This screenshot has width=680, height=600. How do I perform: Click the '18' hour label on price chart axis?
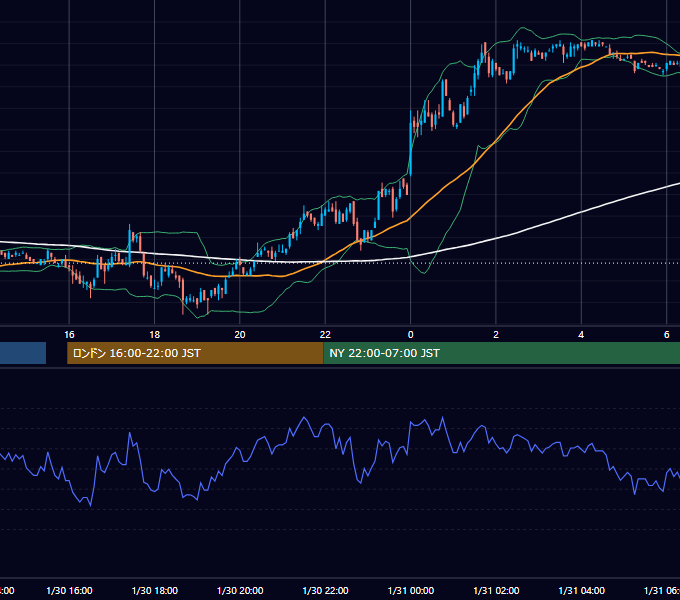(154, 335)
